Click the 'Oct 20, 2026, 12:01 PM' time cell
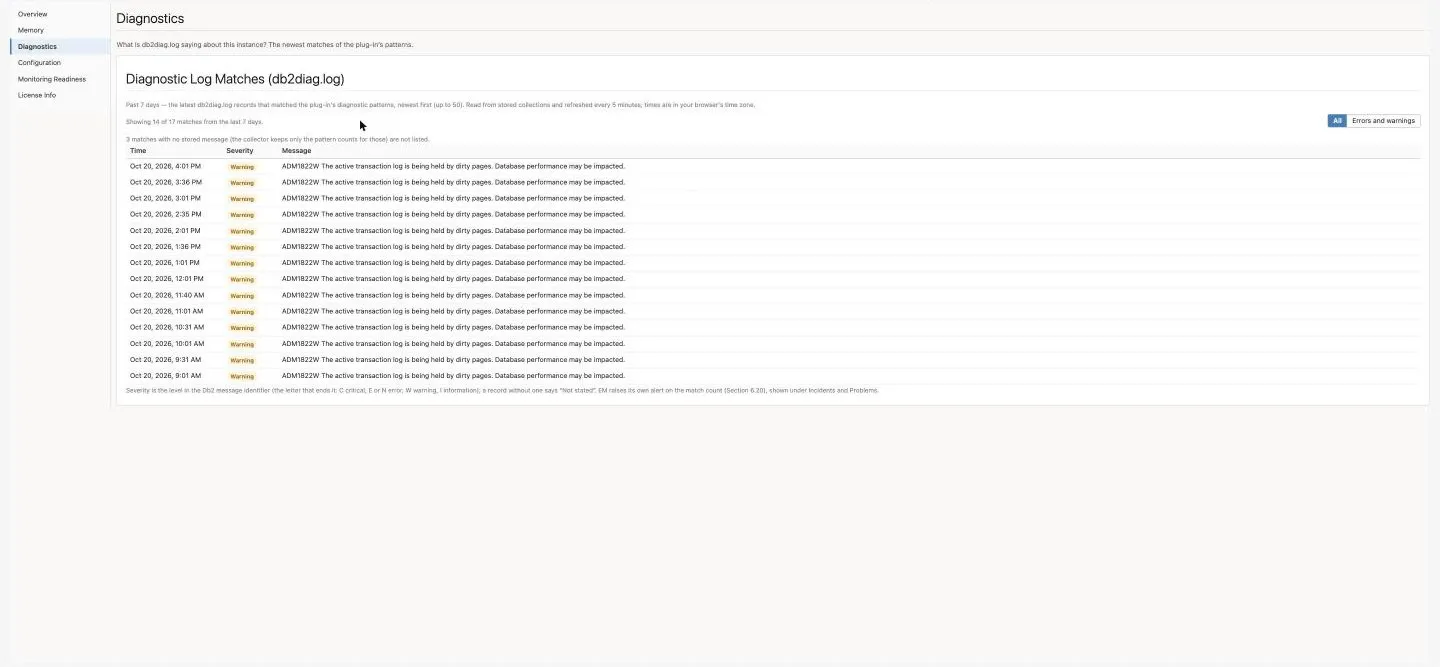The height and width of the screenshot is (667, 1440). click(167, 279)
